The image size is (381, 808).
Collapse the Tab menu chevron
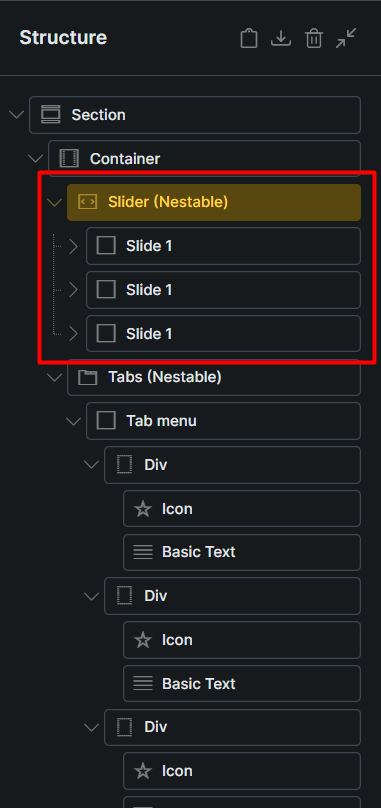click(73, 422)
